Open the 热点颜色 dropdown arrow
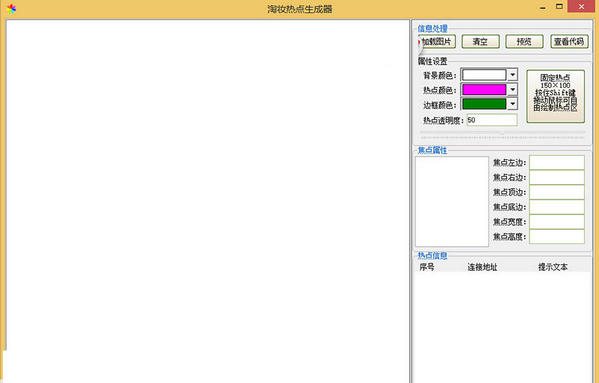Image resolution: width=599 pixels, height=383 pixels. pyautogui.click(x=513, y=89)
